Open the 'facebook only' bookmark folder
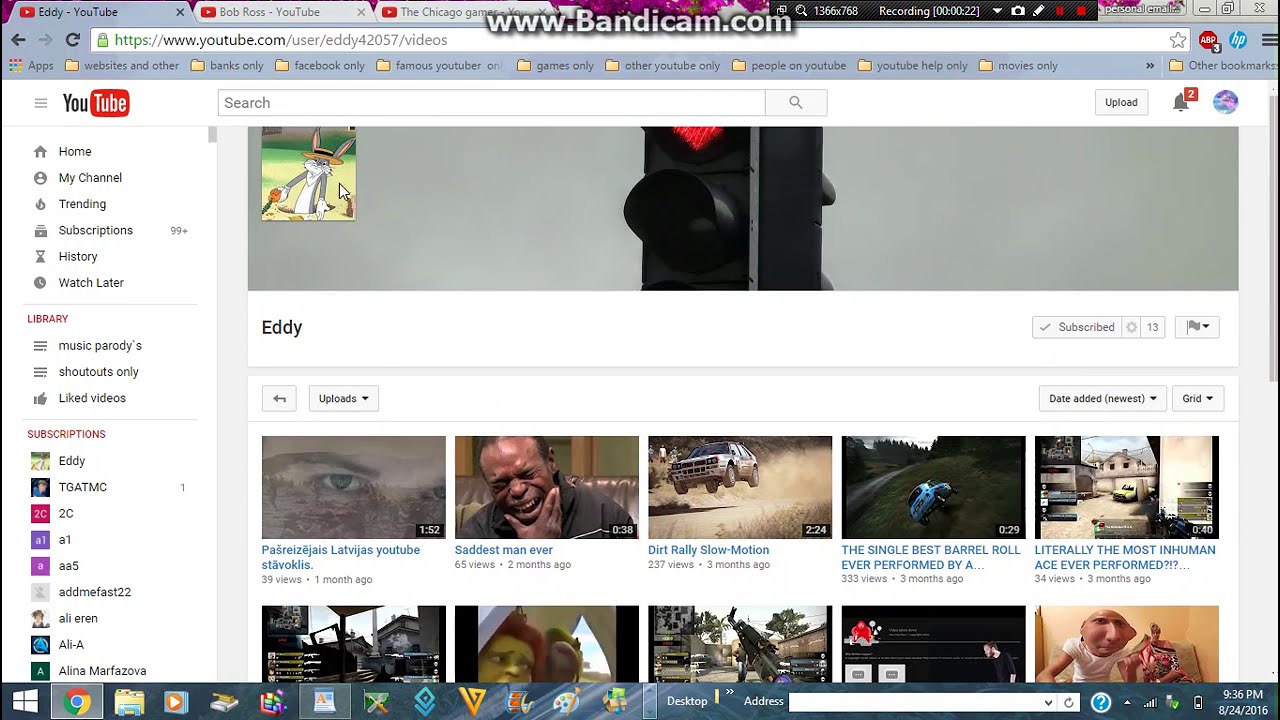This screenshot has width=1280, height=720. tap(320, 66)
